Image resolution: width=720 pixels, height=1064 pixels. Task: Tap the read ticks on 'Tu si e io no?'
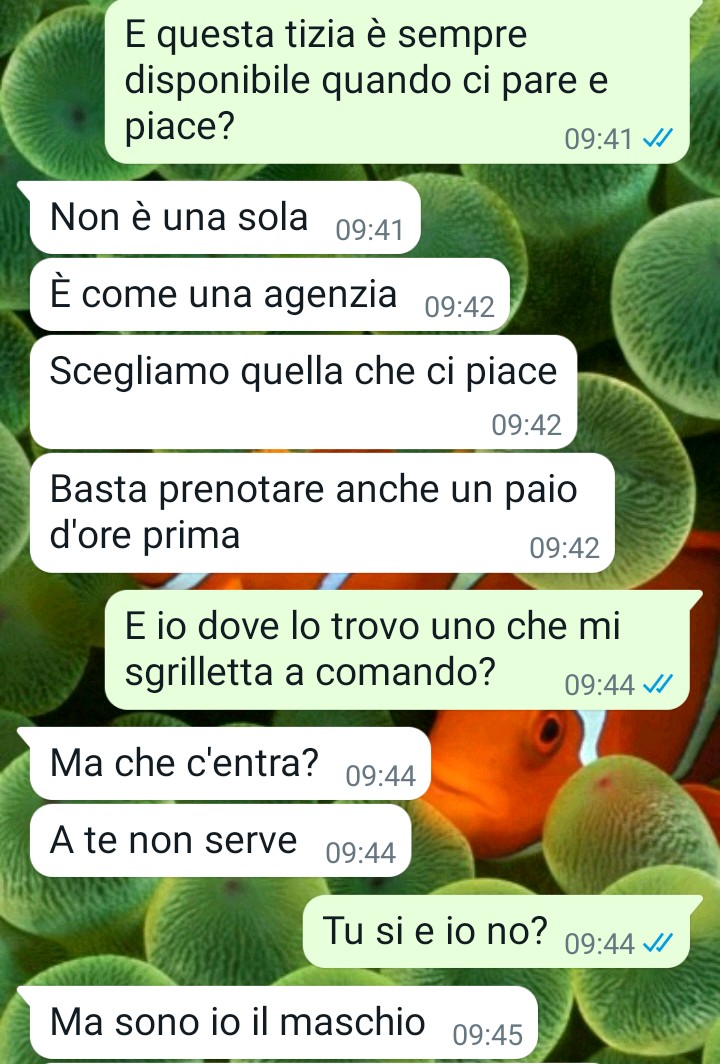[x=658, y=943]
